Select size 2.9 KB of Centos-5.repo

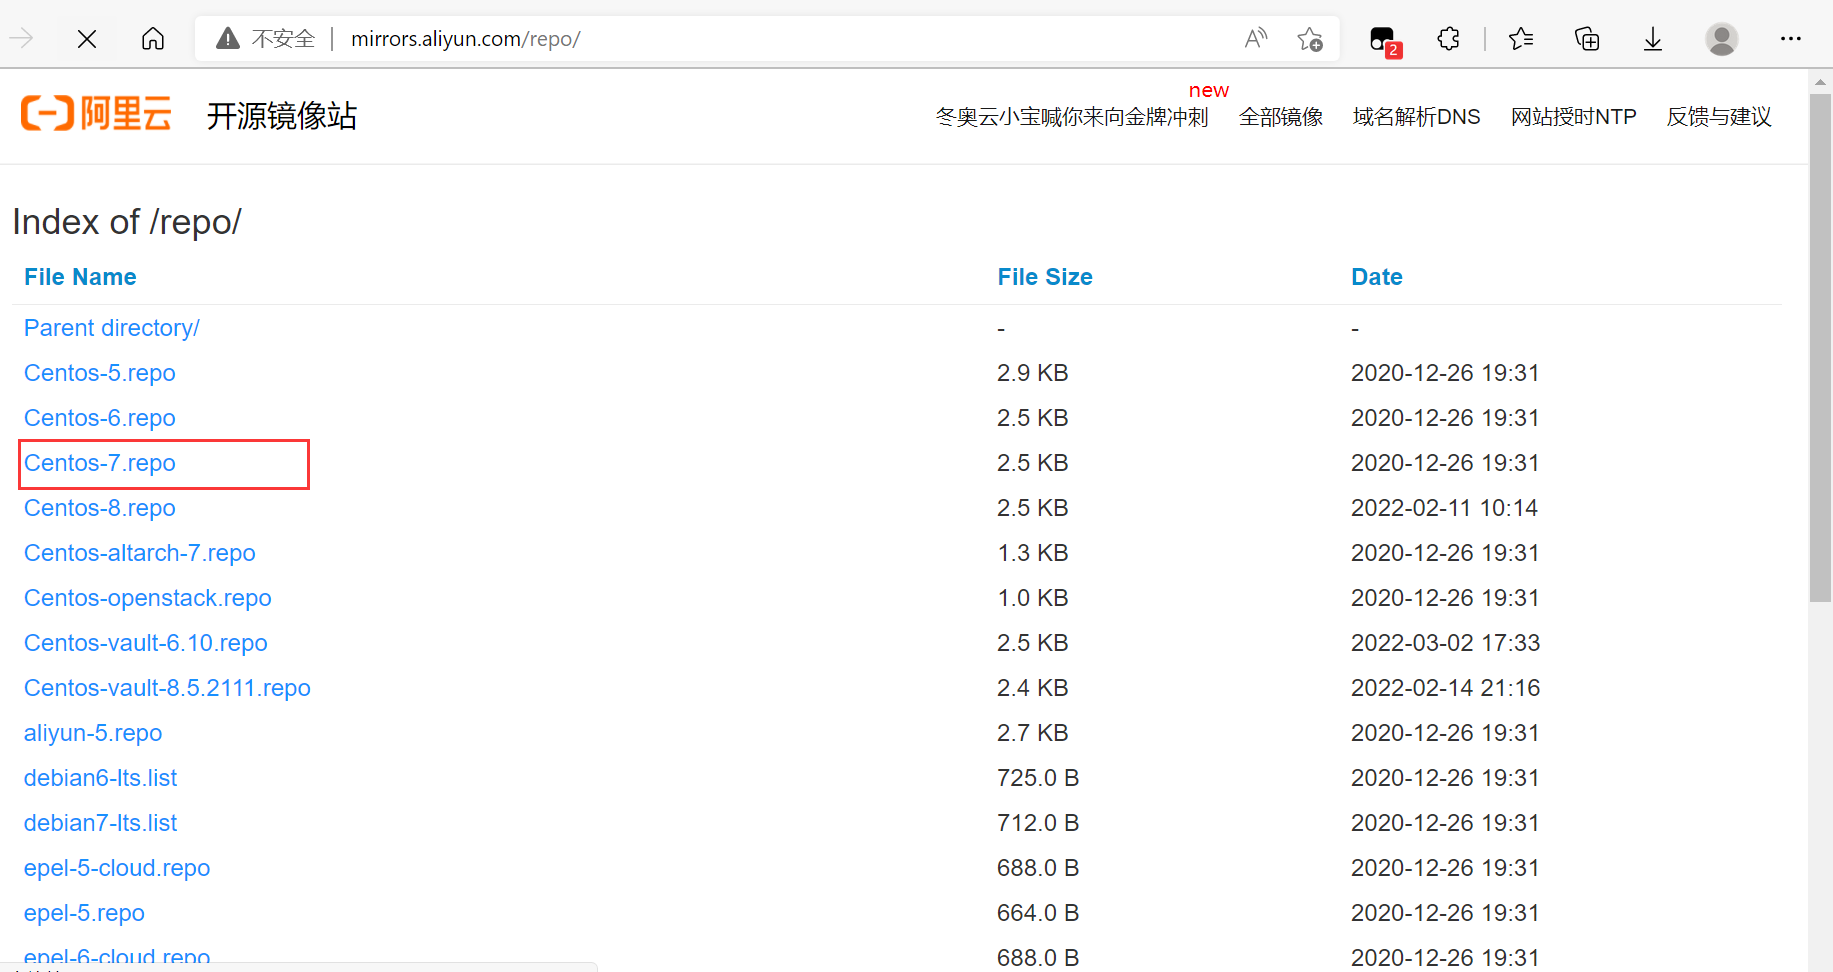pos(1032,373)
